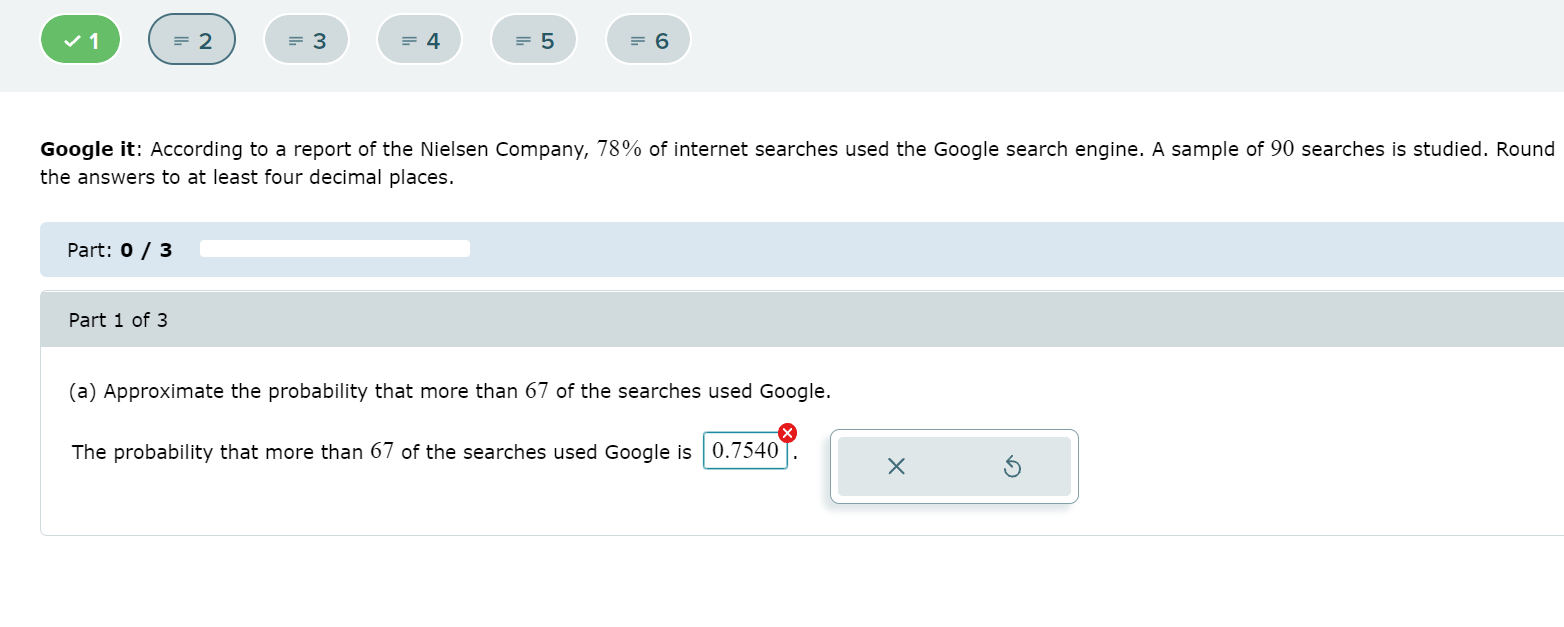This screenshot has width=1564, height=627.
Task: Click the undo revert-answer icon
Action: click(1012, 466)
